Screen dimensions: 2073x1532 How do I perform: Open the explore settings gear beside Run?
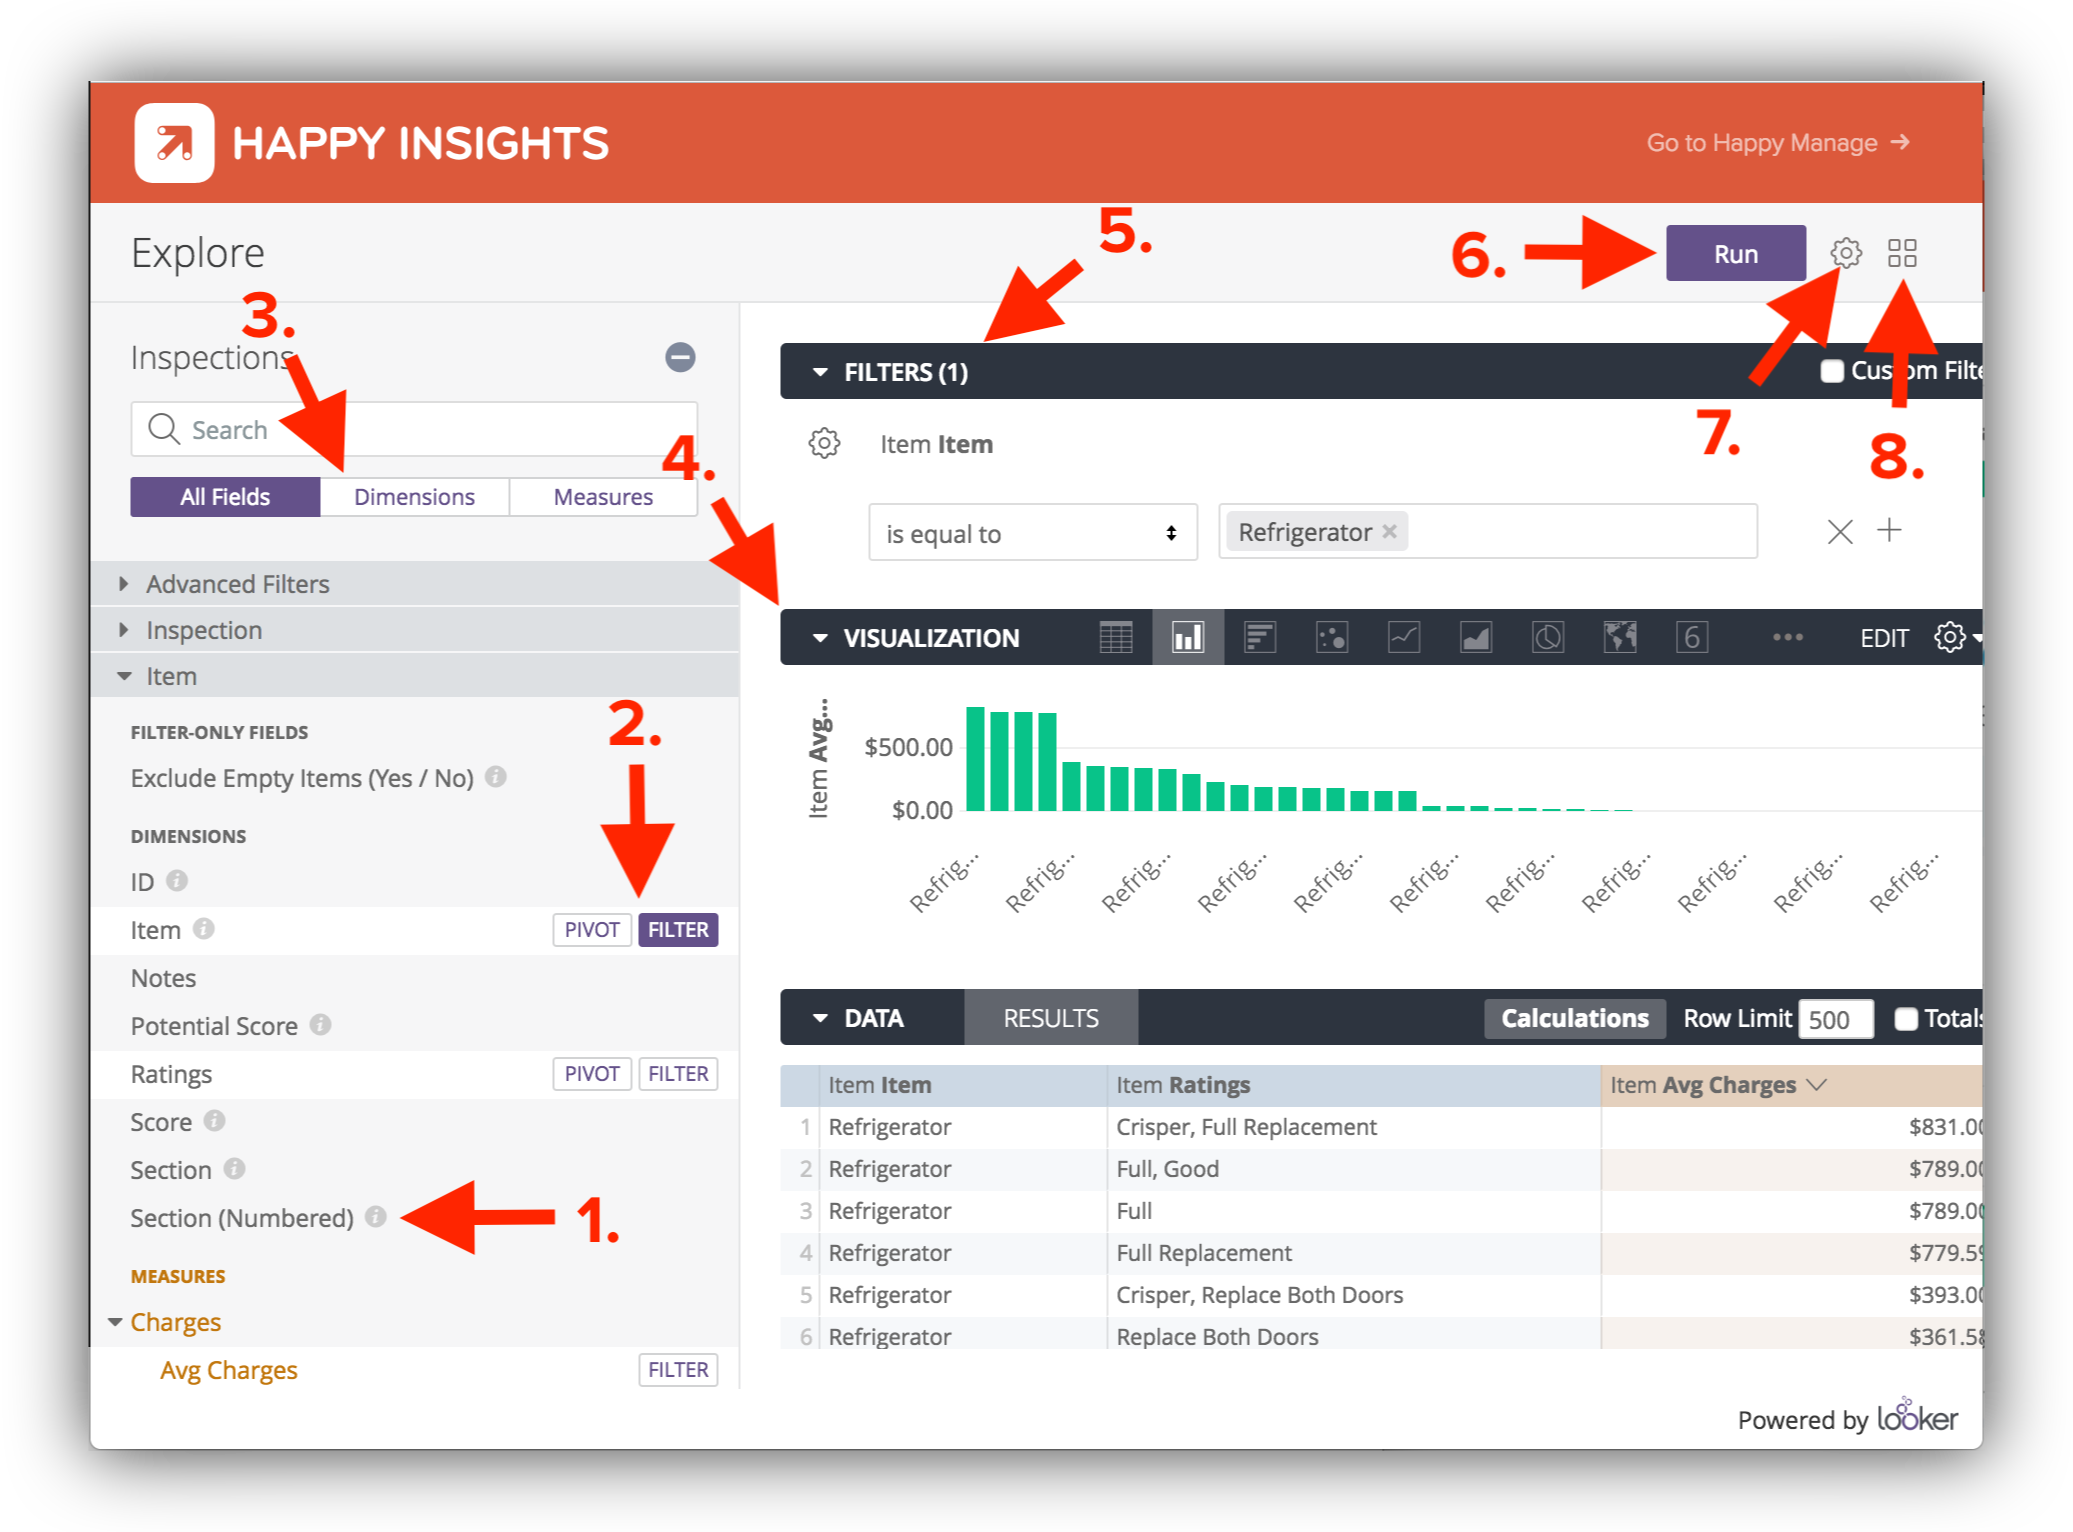tap(1845, 253)
